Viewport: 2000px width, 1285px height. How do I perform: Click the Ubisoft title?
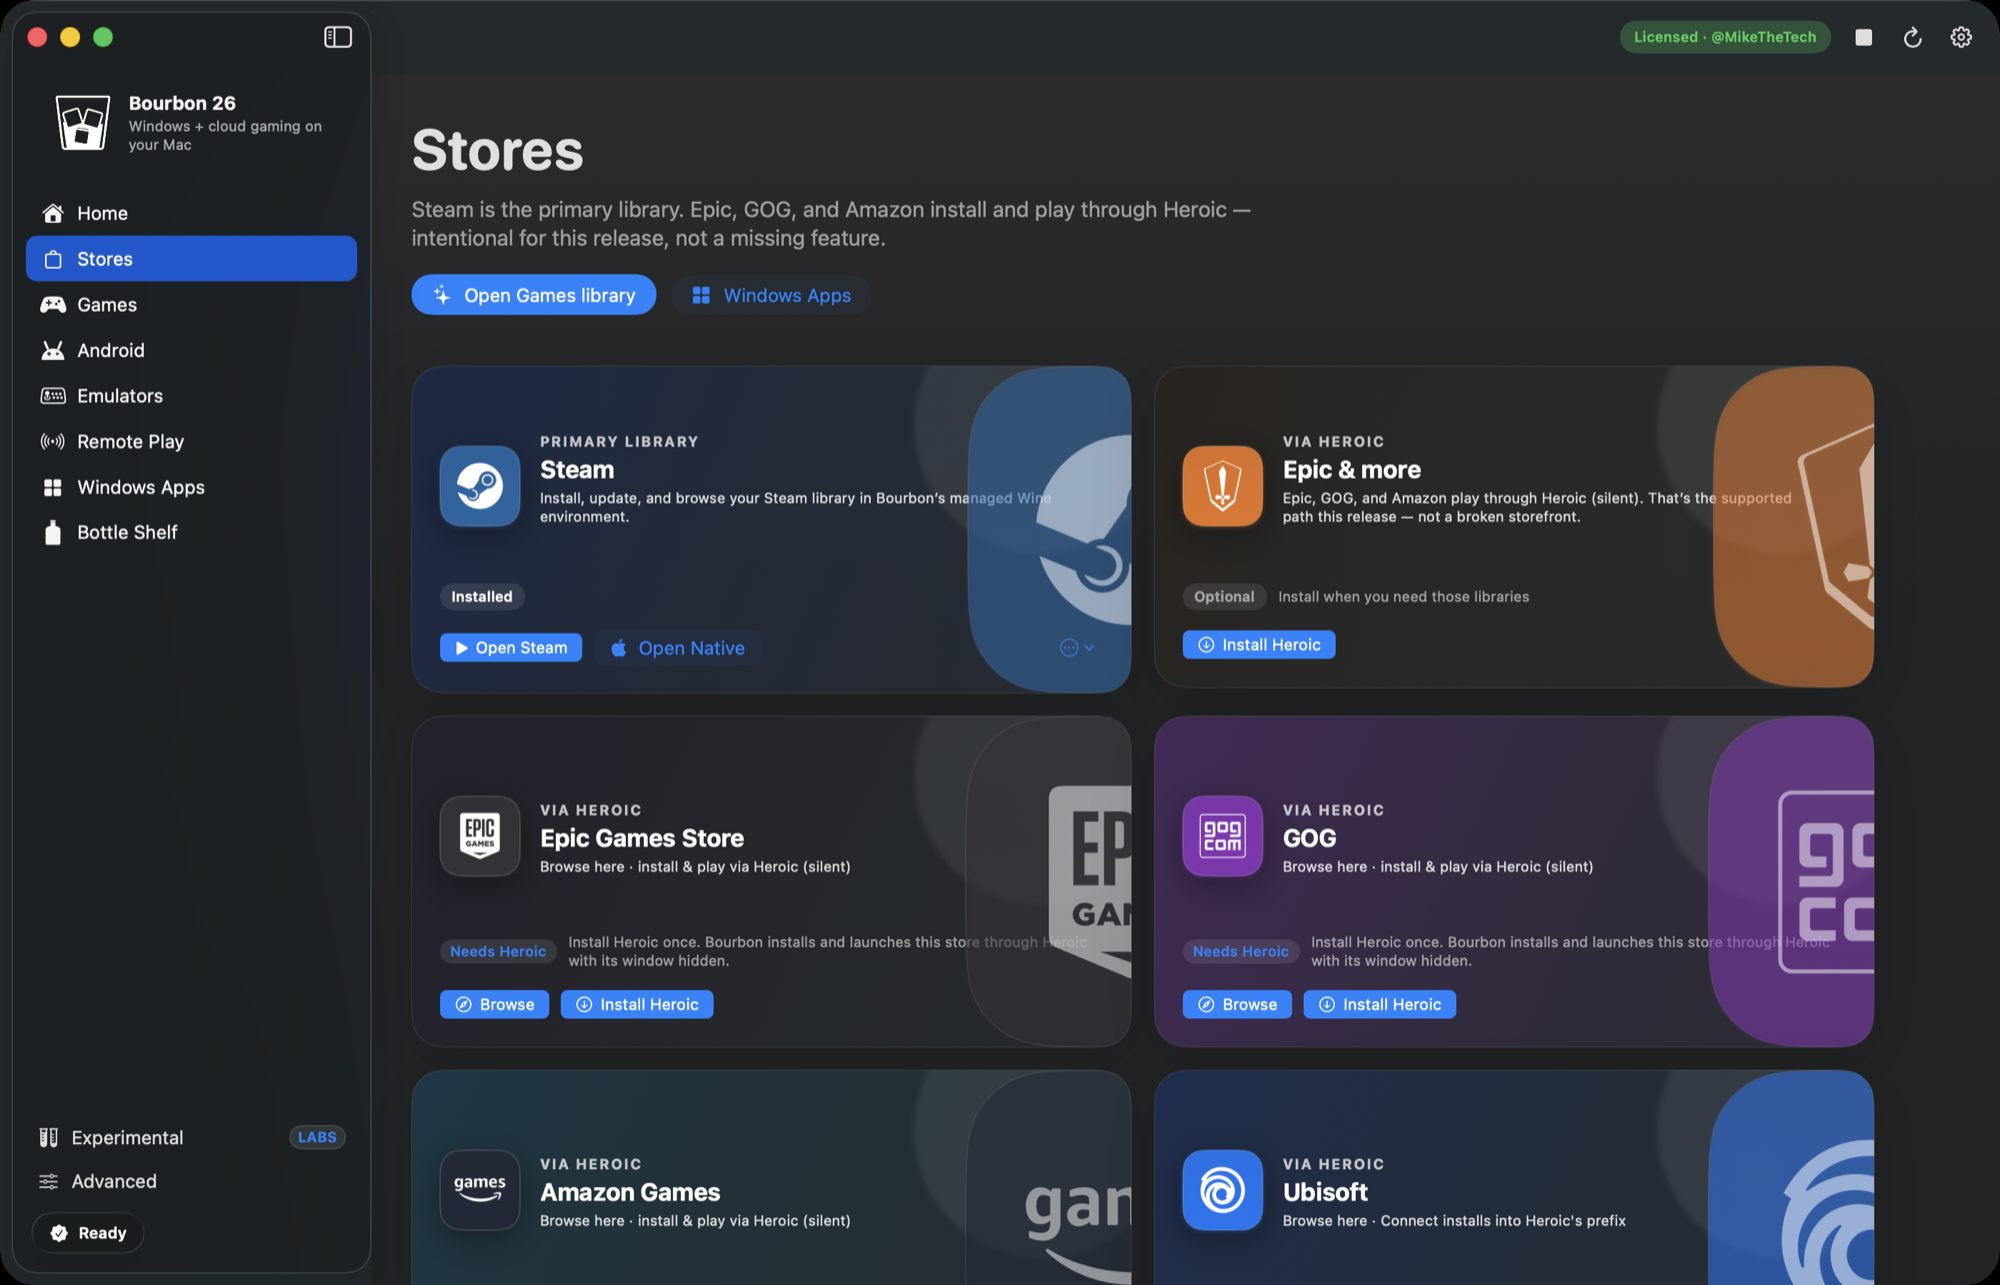coord(1325,1192)
